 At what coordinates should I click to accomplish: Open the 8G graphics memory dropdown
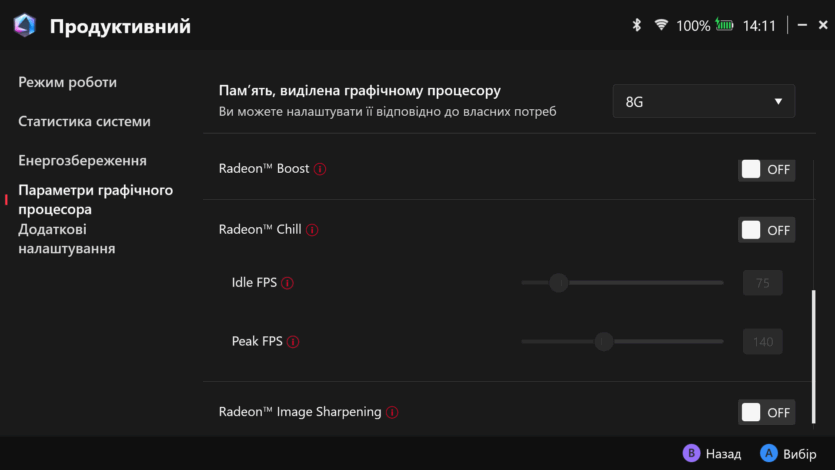click(703, 101)
